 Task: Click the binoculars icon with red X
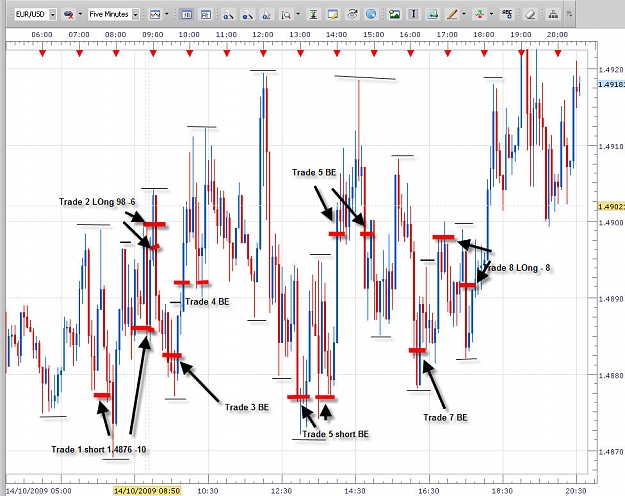[x=69, y=15]
